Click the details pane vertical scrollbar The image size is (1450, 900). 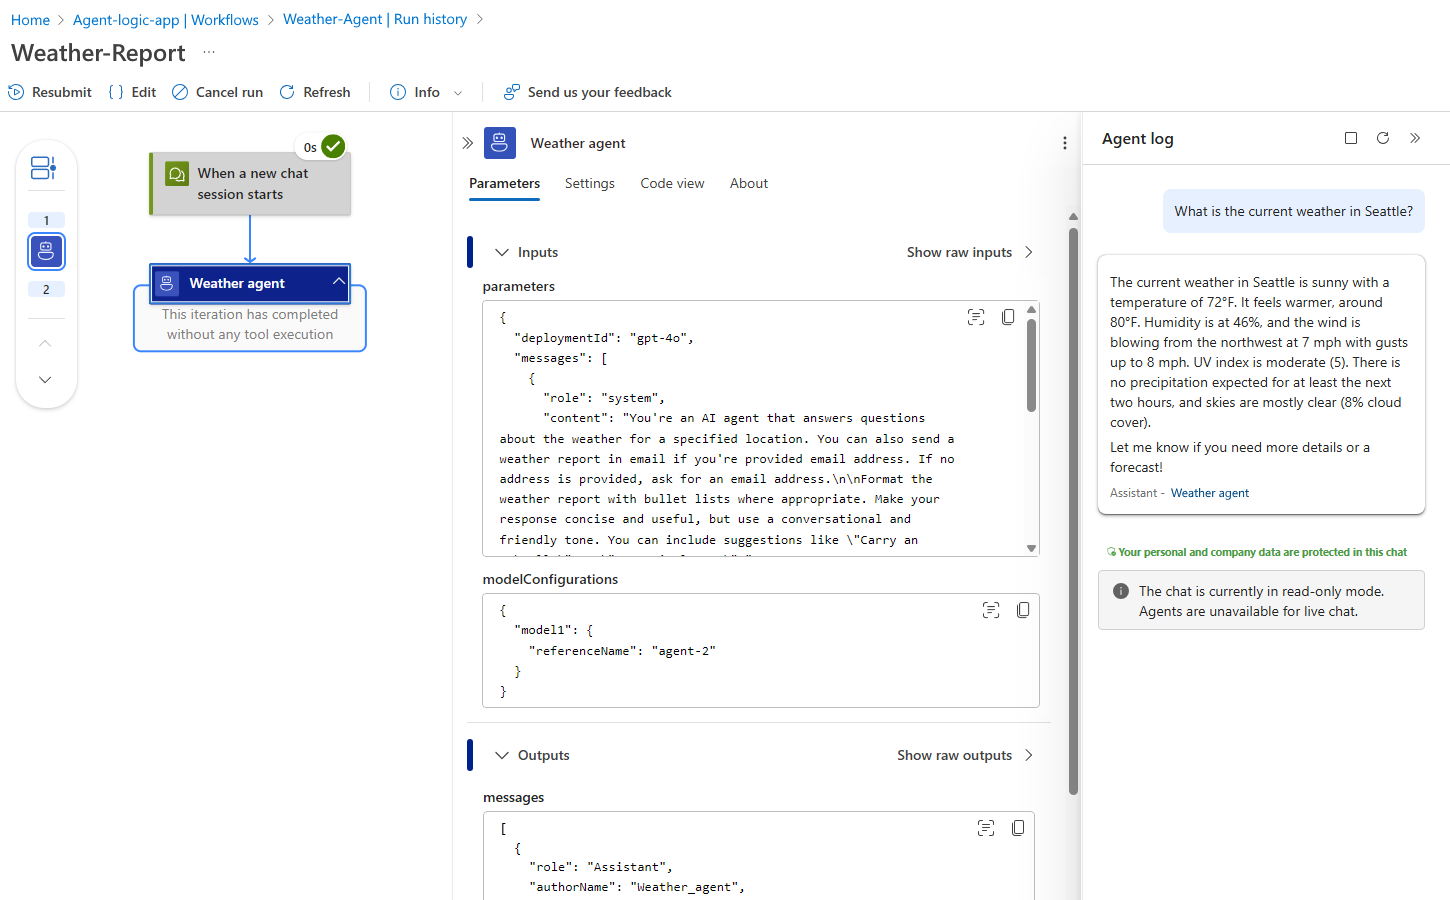(x=1073, y=500)
